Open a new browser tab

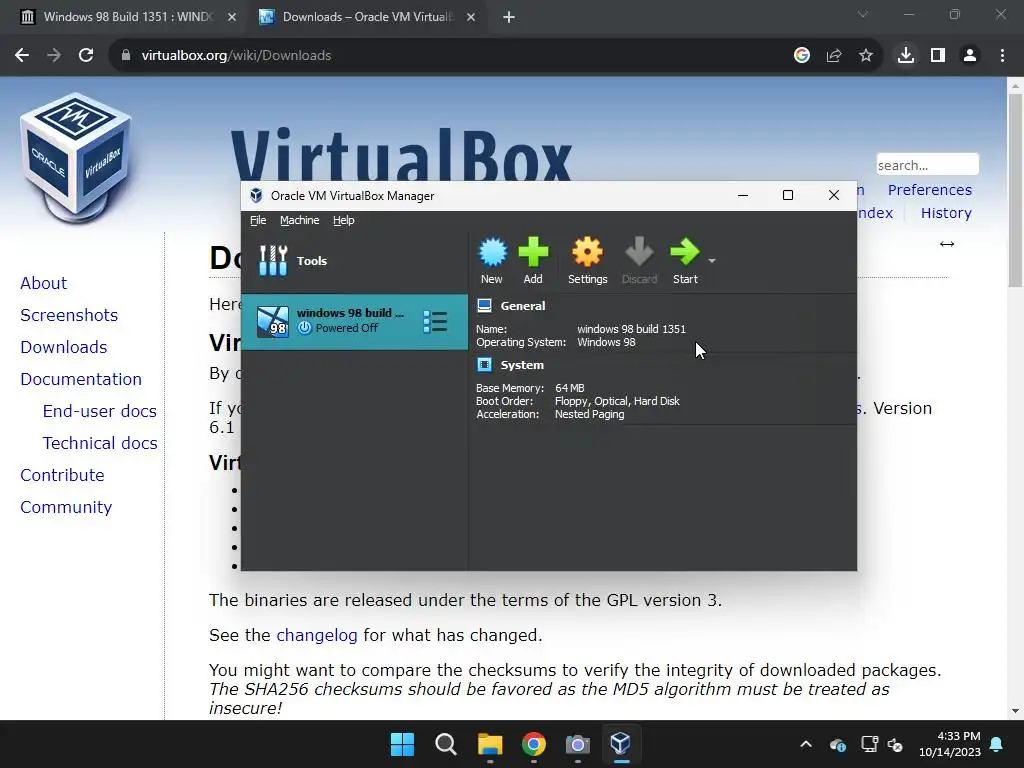click(509, 17)
